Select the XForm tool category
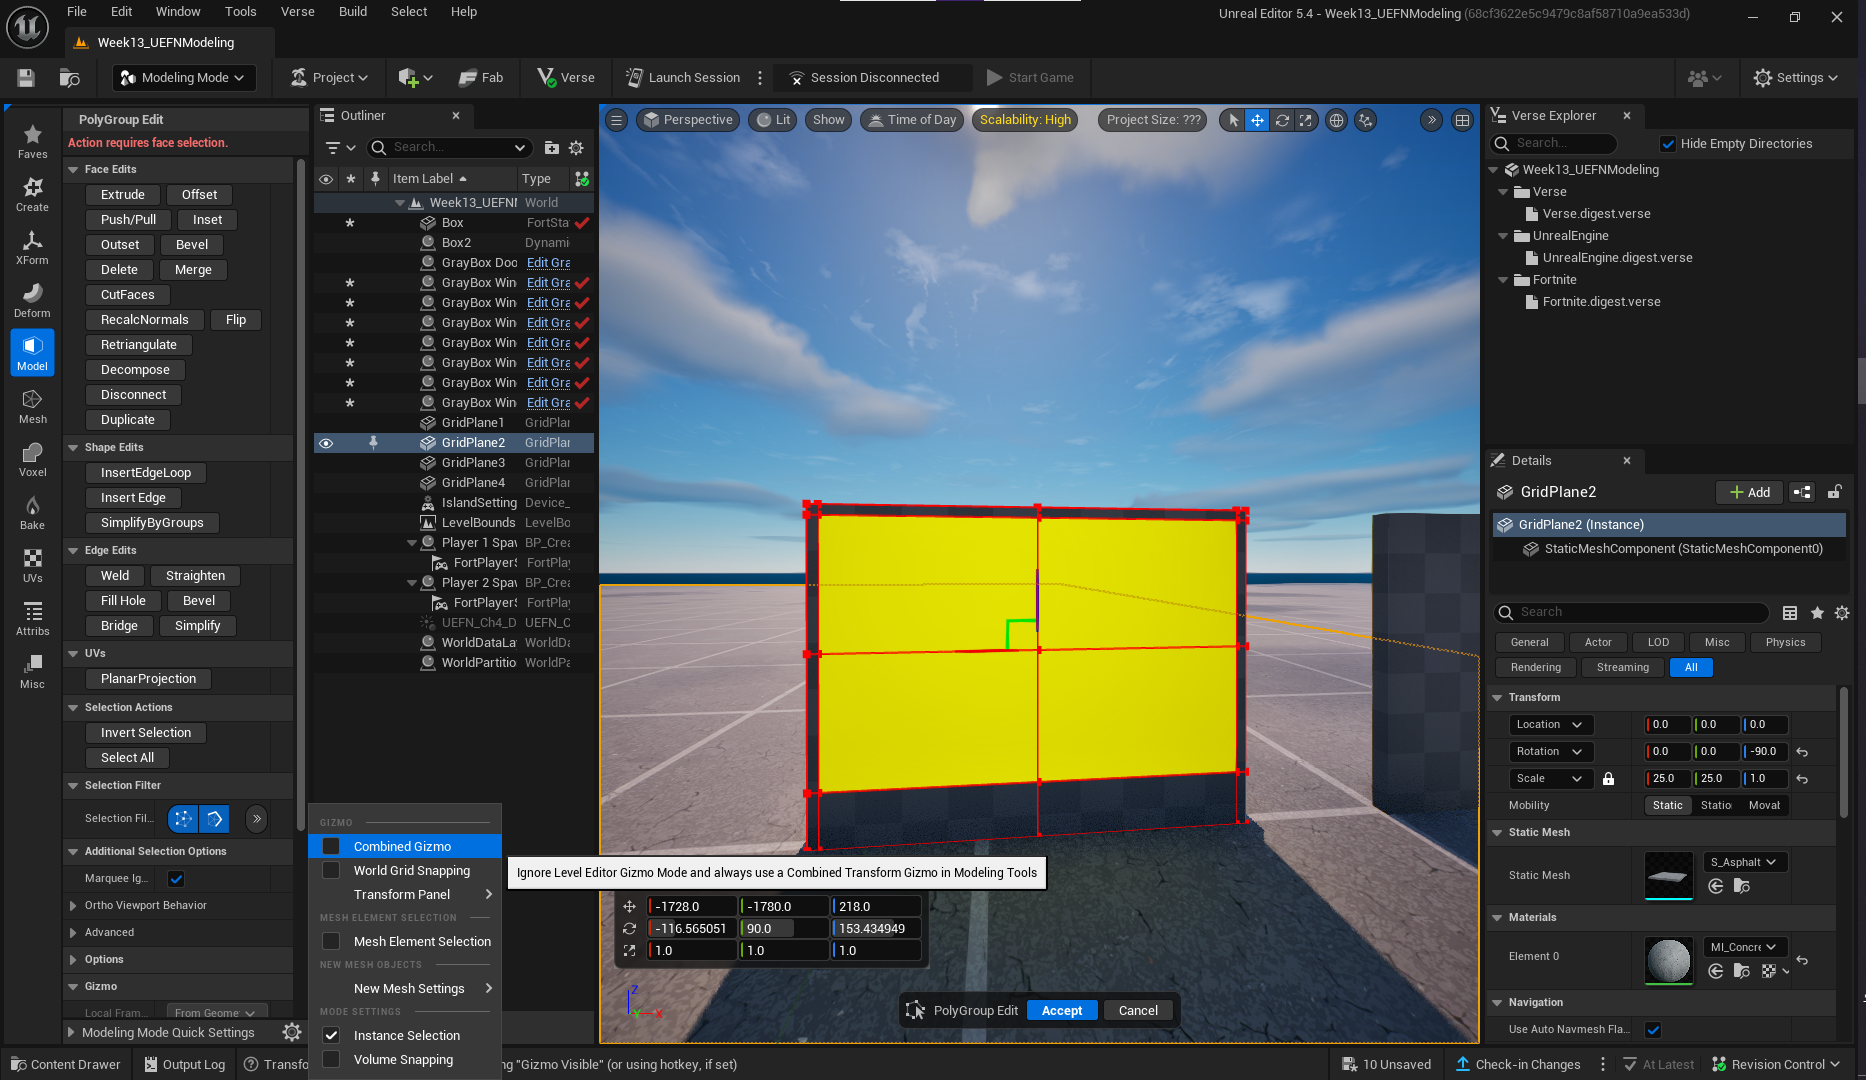This screenshot has height=1080, width=1866. [x=32, y=247]
